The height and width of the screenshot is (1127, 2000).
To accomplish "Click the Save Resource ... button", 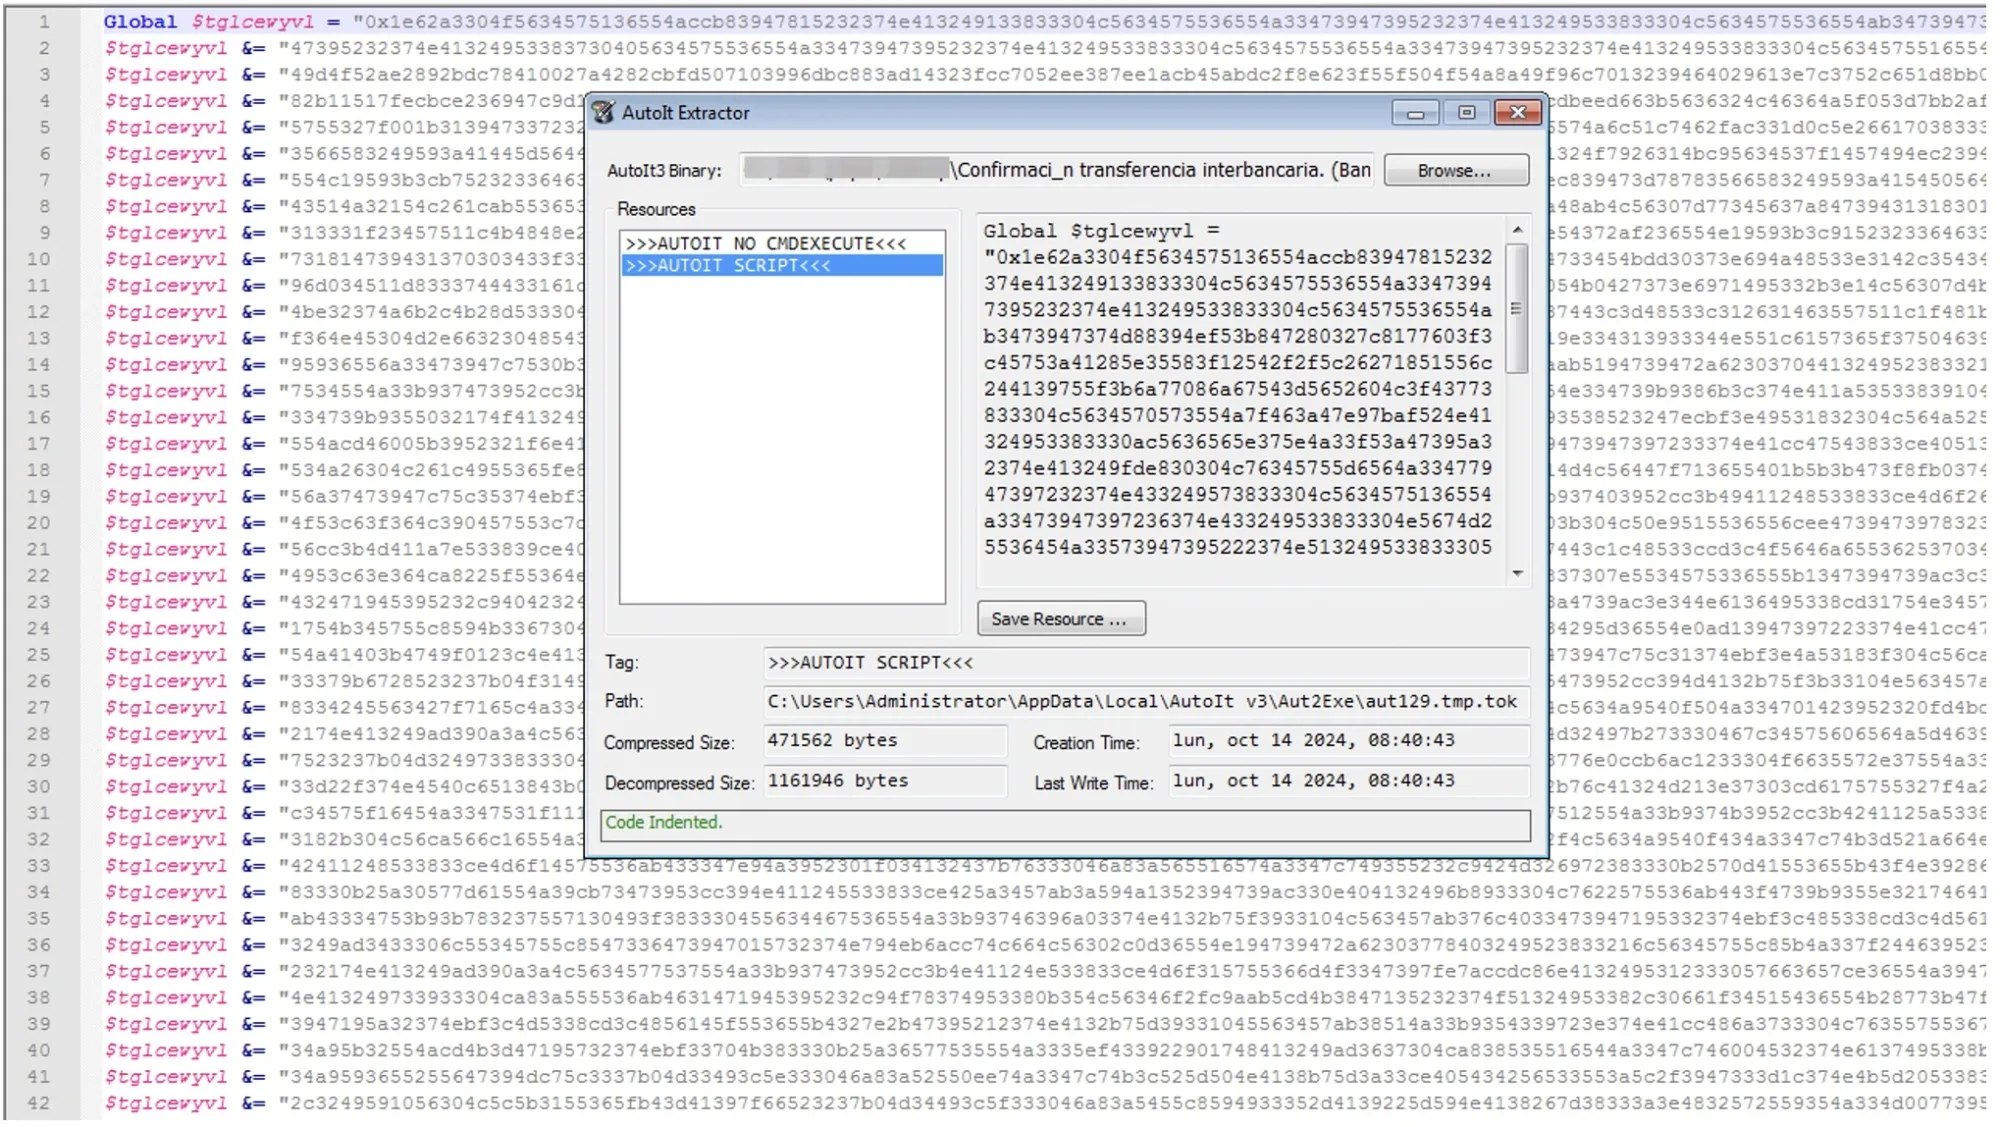I will [x=1060, y=619].
